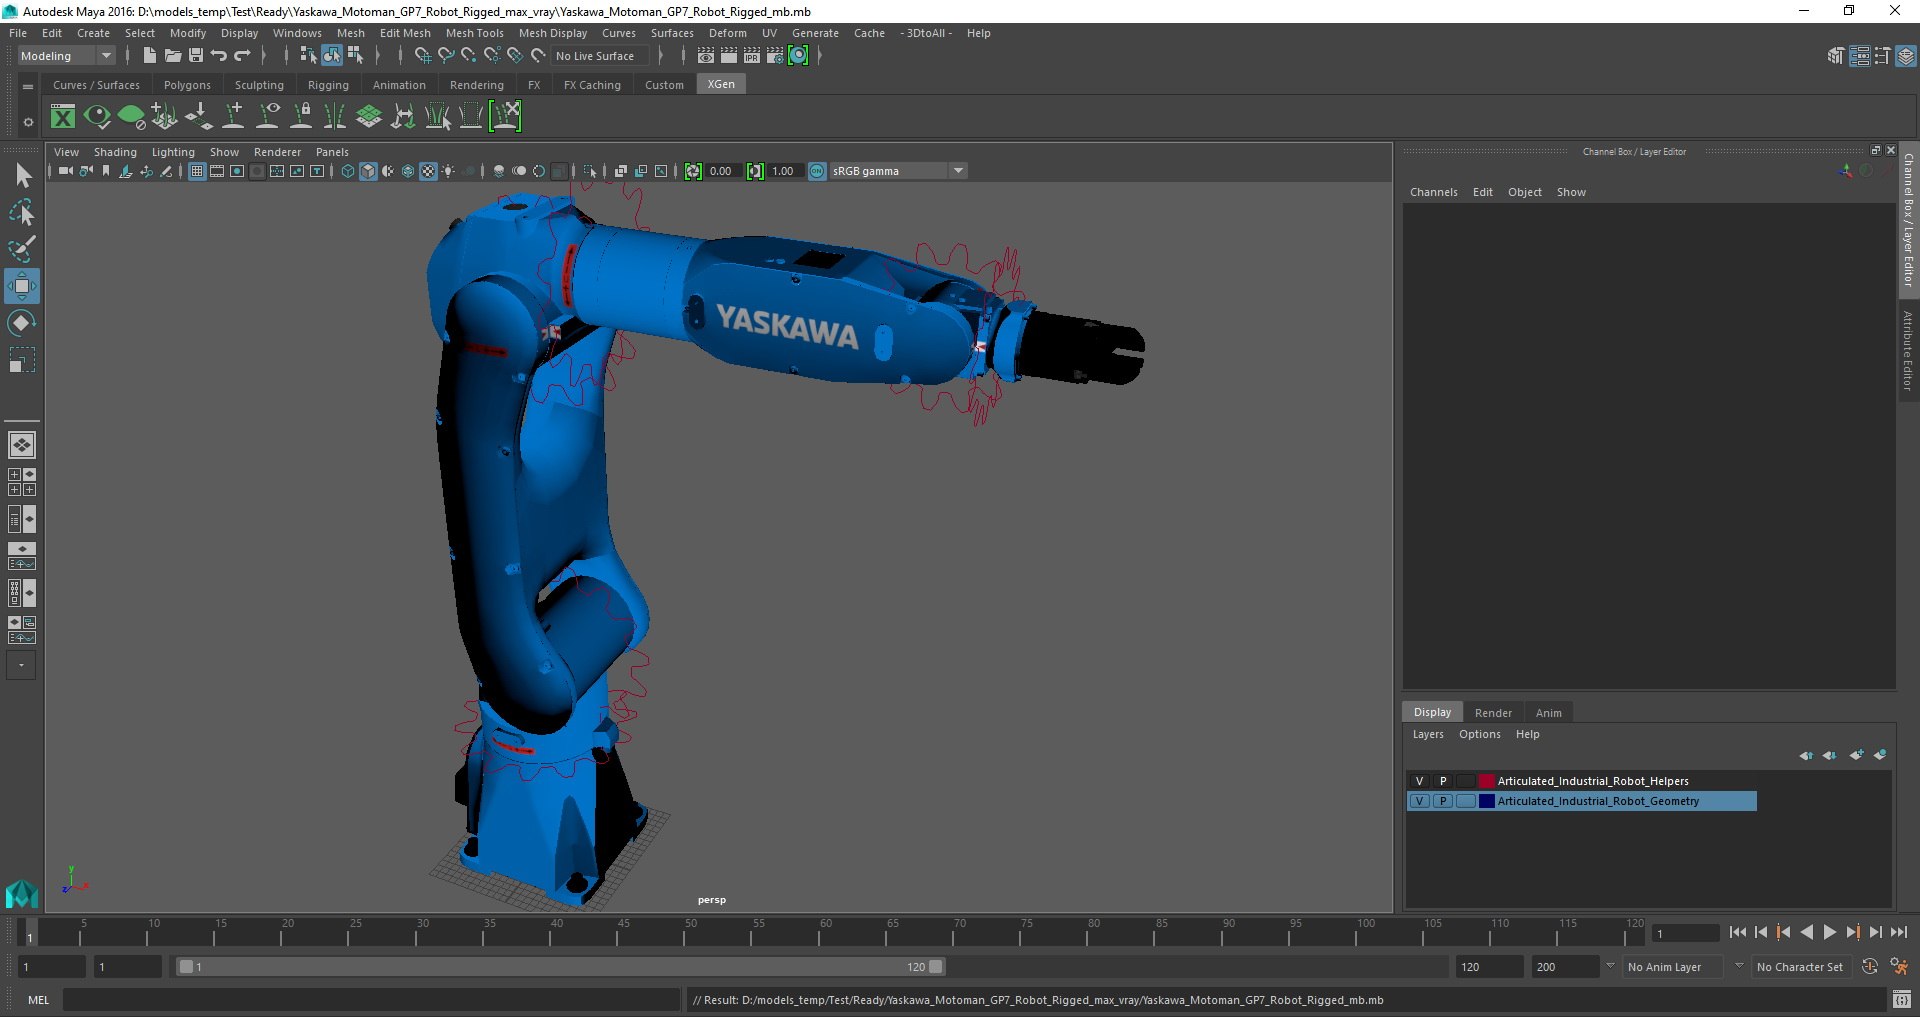Toggle playback P of Robot_Geometry layer

coord(1443,801)
